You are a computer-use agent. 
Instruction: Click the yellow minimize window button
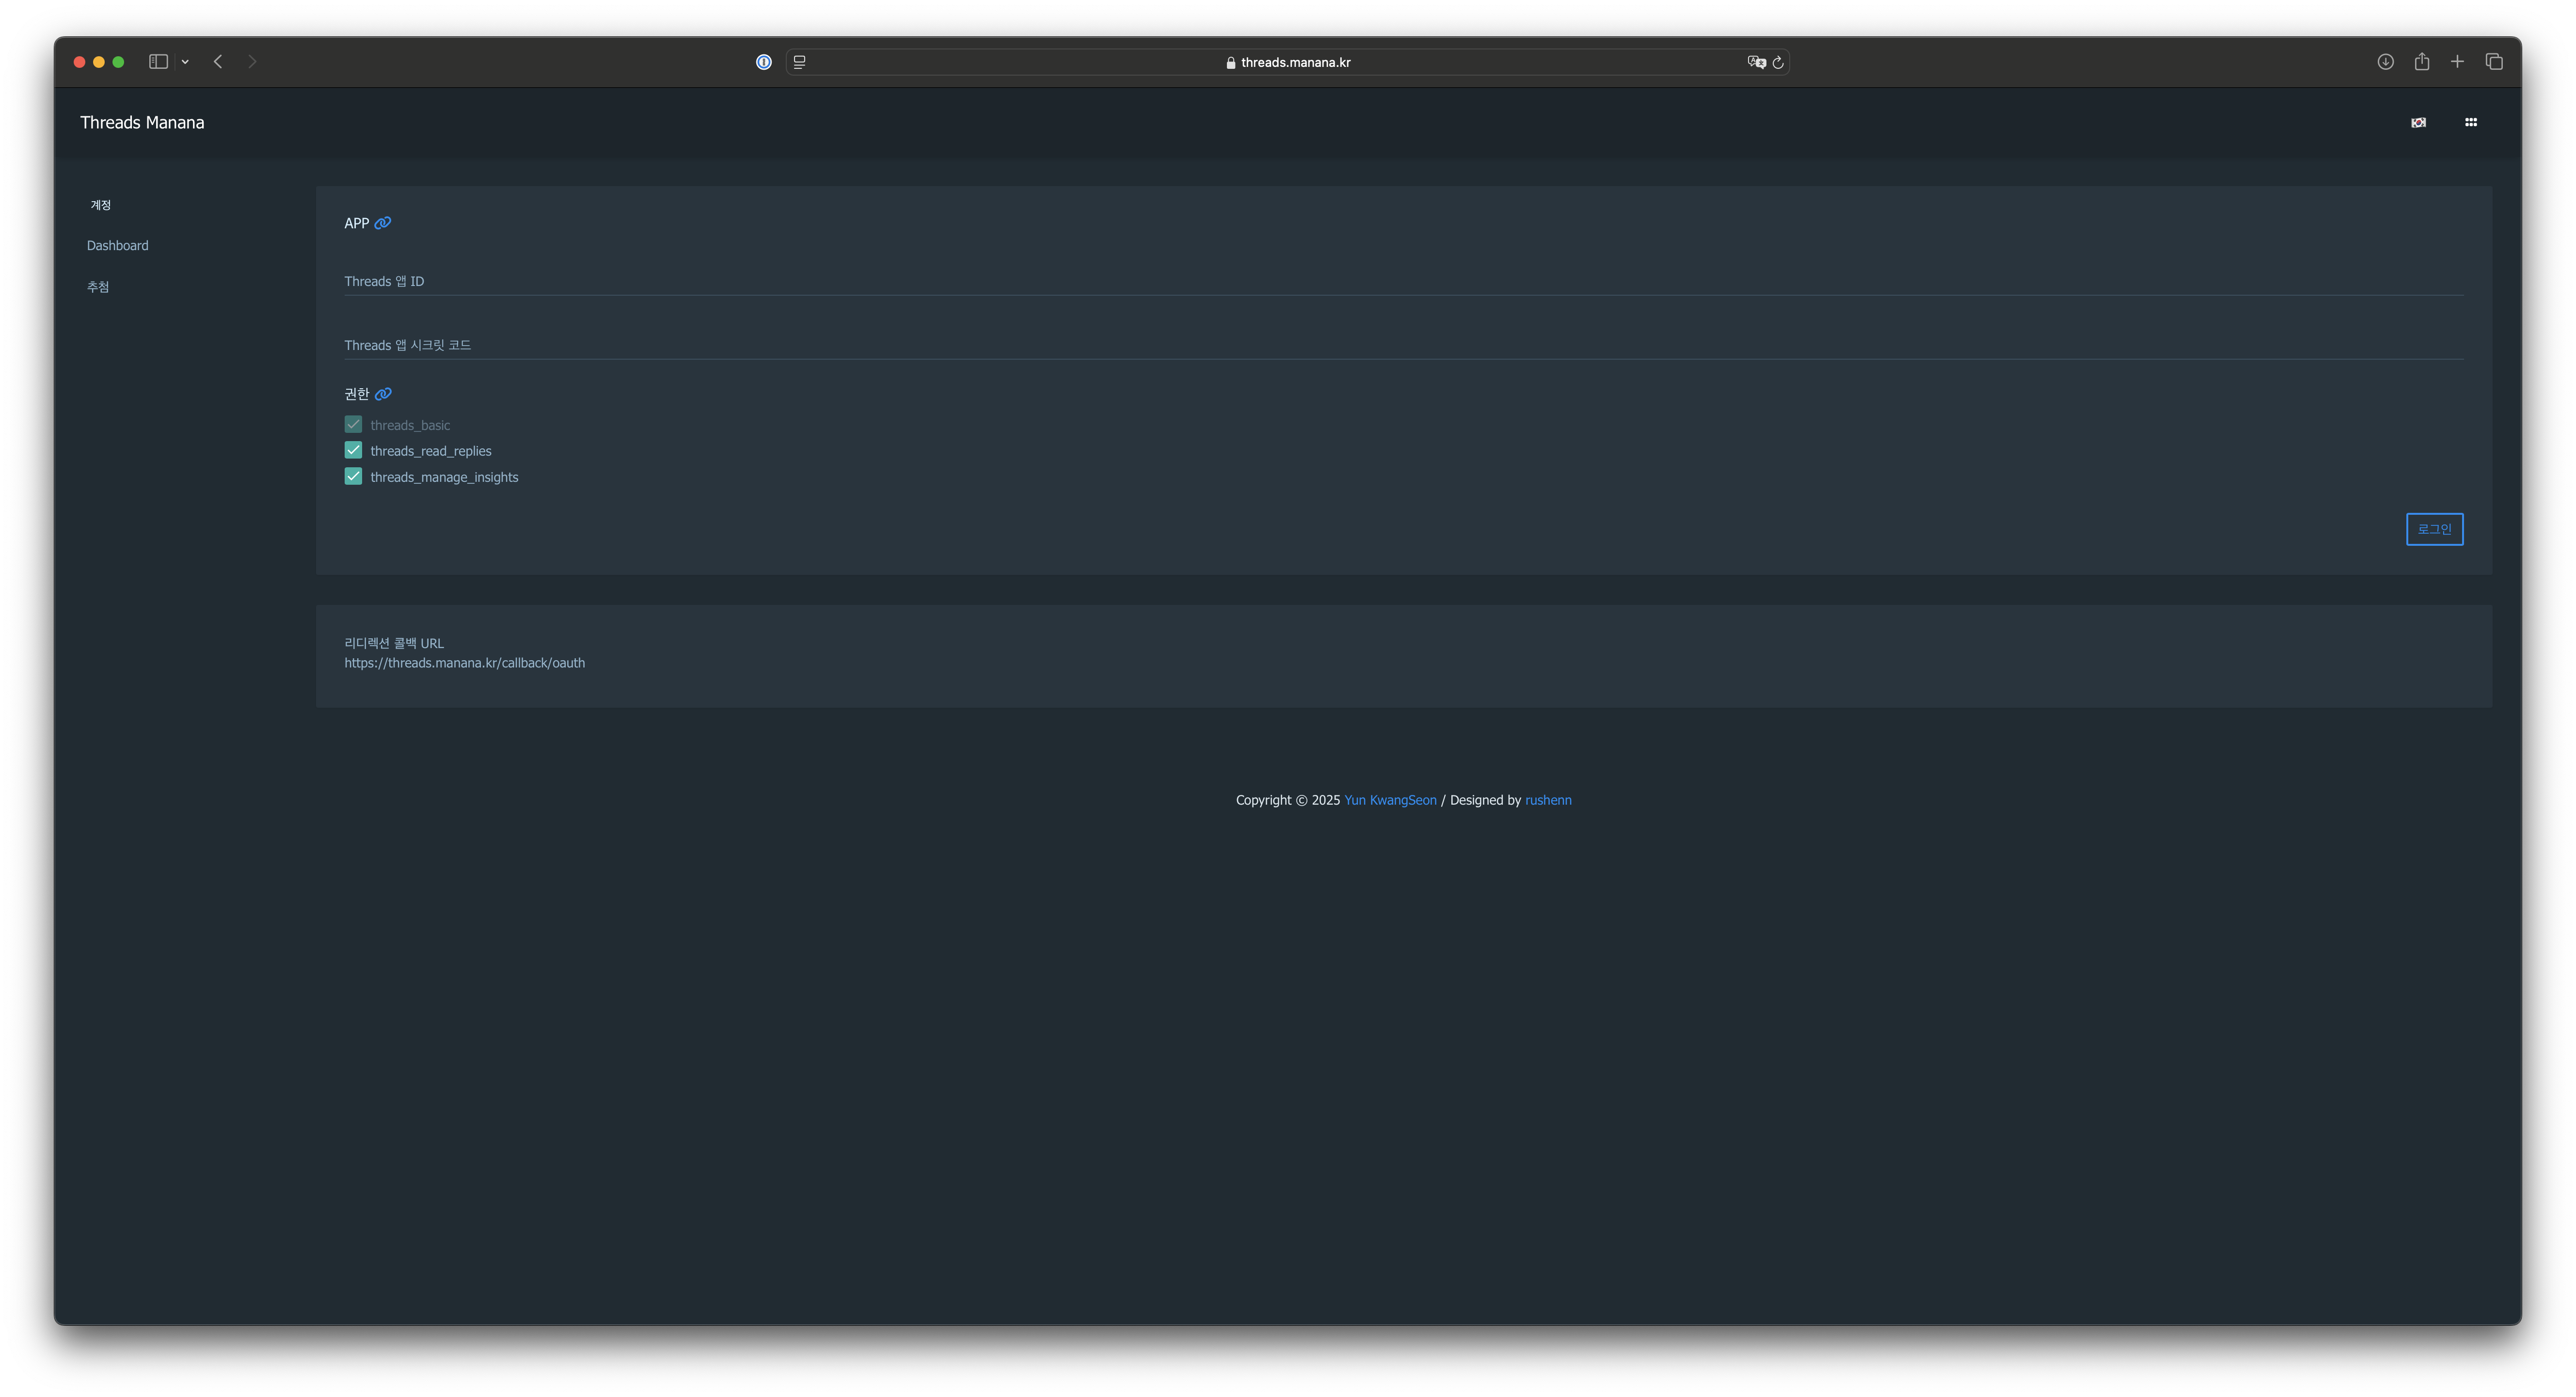point(99,62)
